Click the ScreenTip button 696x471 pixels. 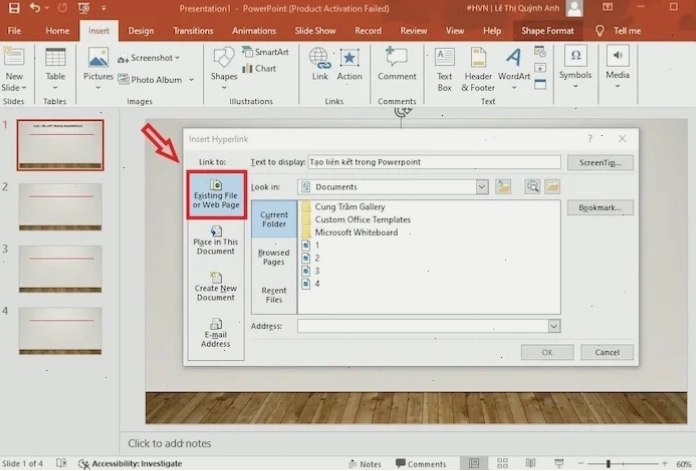click(x=600, y=162)
